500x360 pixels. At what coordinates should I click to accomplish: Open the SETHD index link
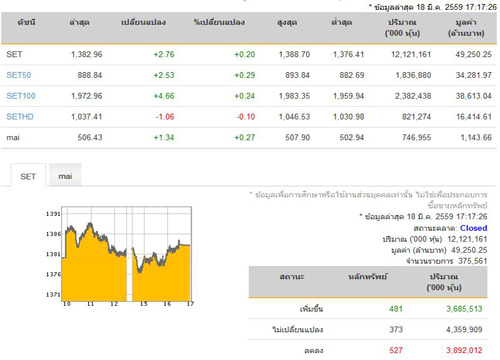[x=20, y=117]
